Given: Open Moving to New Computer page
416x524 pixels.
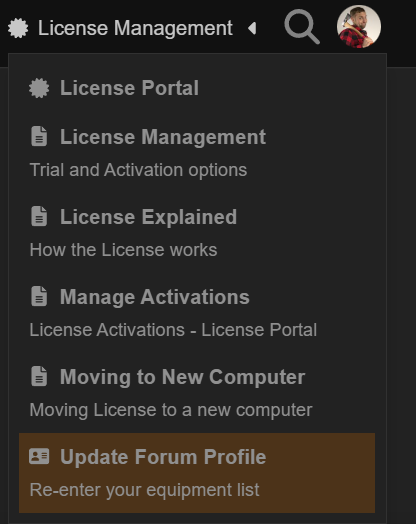Looking at the screenshot, I should 182,377.
